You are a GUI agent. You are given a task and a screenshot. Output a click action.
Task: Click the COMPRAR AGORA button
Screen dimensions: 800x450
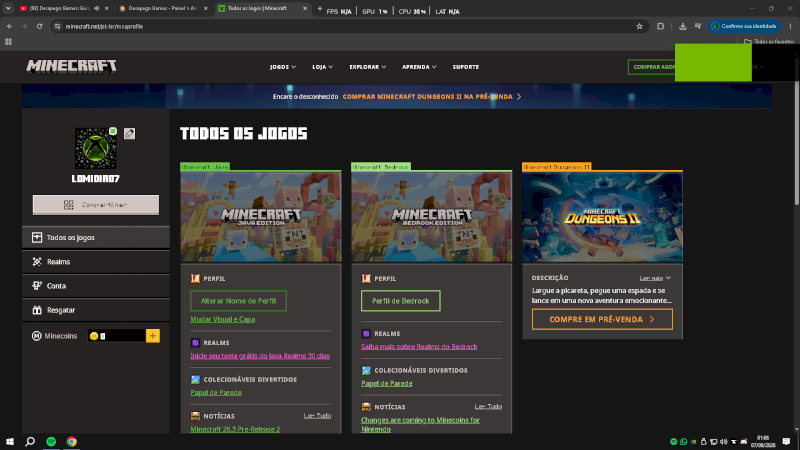point(652,67)
